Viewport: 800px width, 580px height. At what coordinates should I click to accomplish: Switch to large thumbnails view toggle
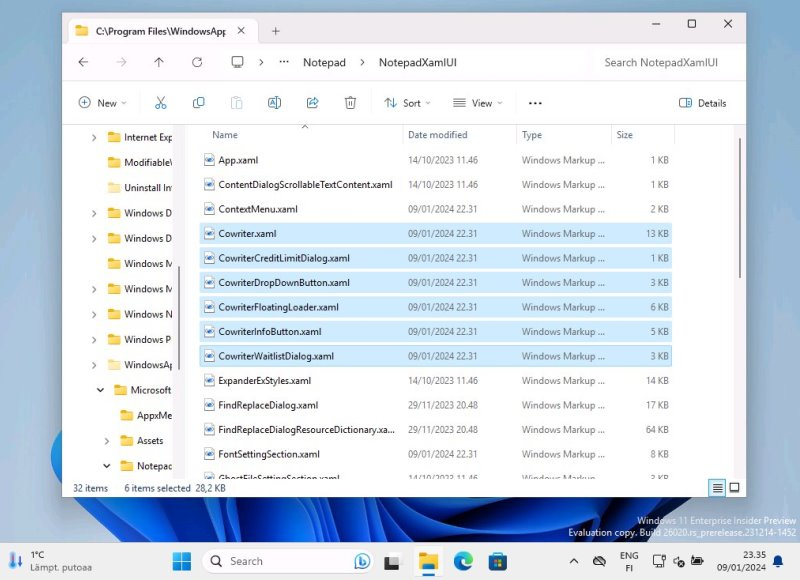point(734,488)
